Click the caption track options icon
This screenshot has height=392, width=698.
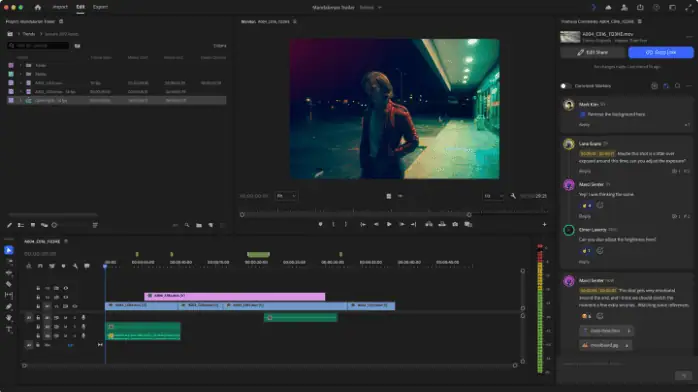(87, 266)
